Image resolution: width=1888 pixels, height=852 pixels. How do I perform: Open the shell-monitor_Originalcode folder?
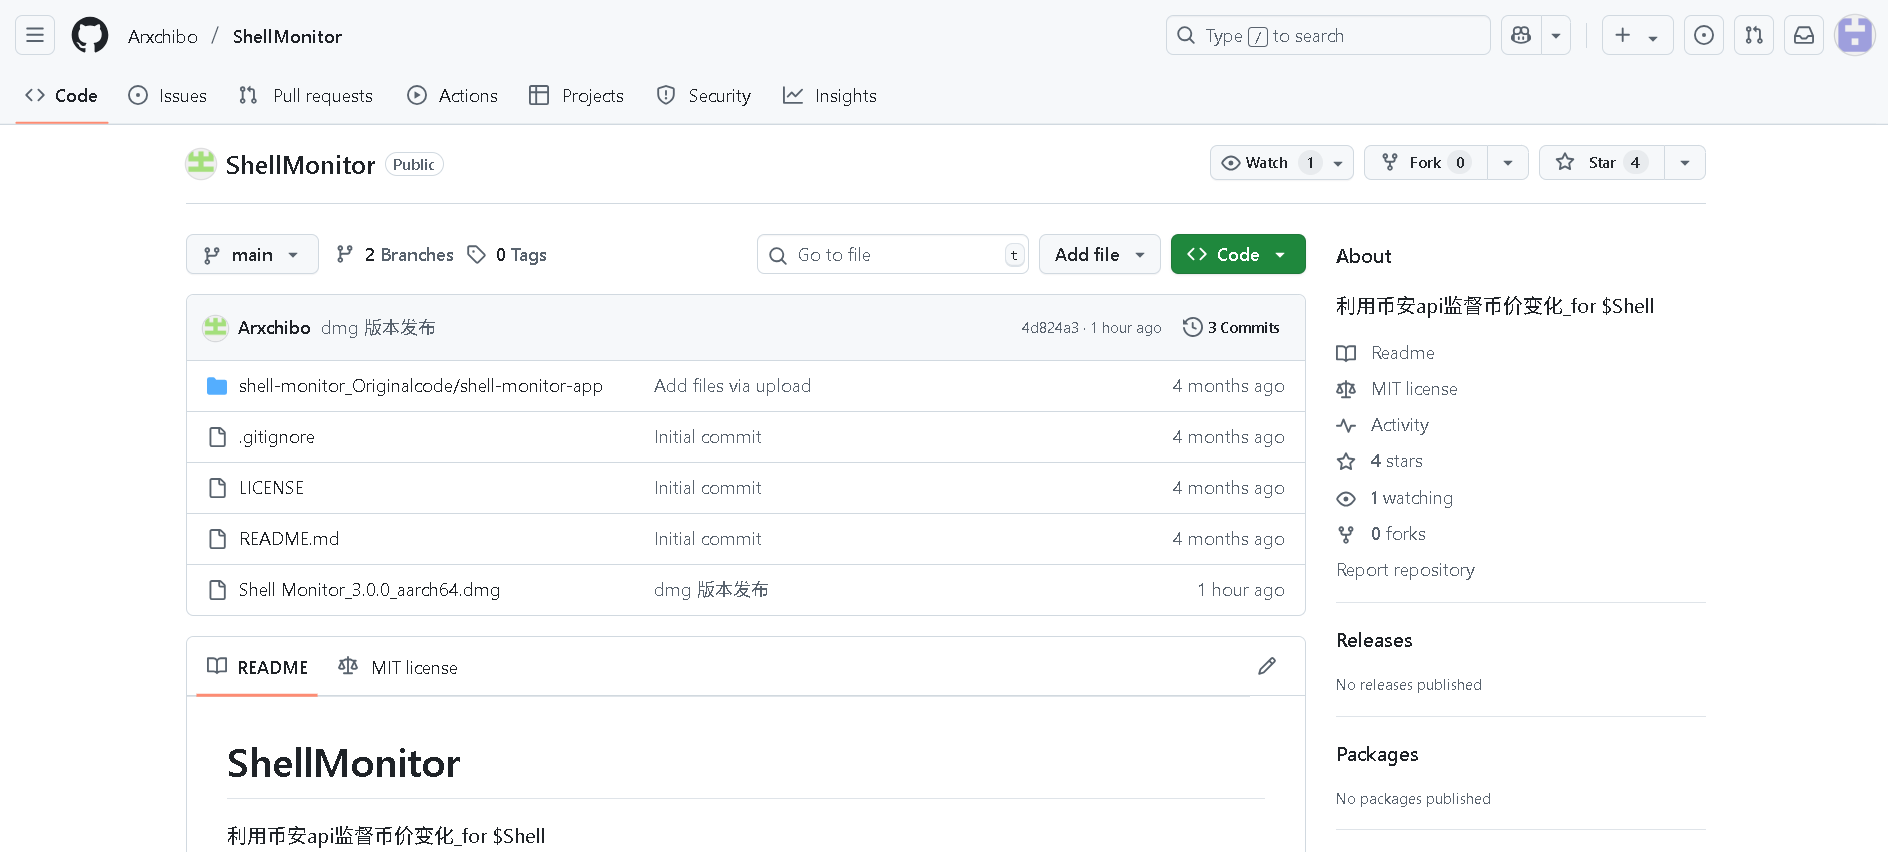pyautogui.click(x=421, y=386)
